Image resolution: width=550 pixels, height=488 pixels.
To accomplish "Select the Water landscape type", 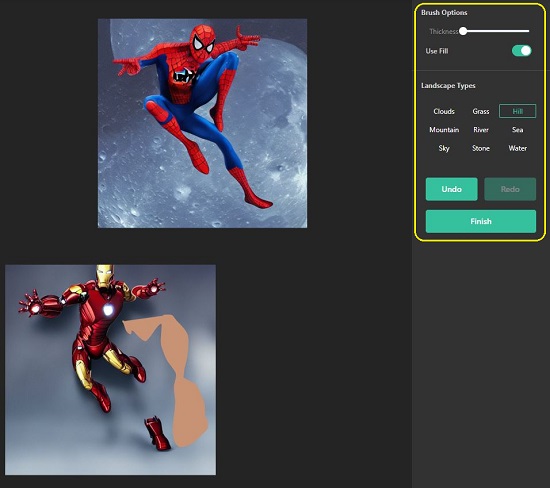I will 517,148.
